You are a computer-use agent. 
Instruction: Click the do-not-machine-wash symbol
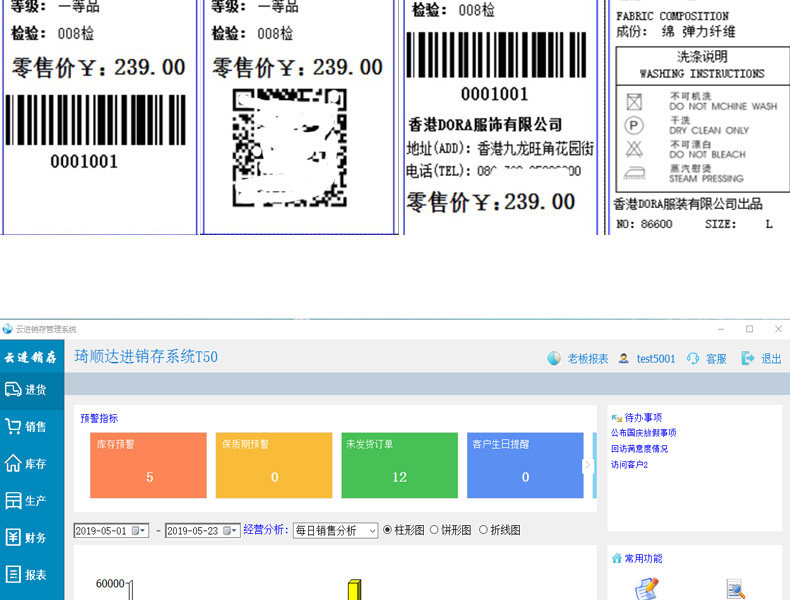click(x=634, y=102)
